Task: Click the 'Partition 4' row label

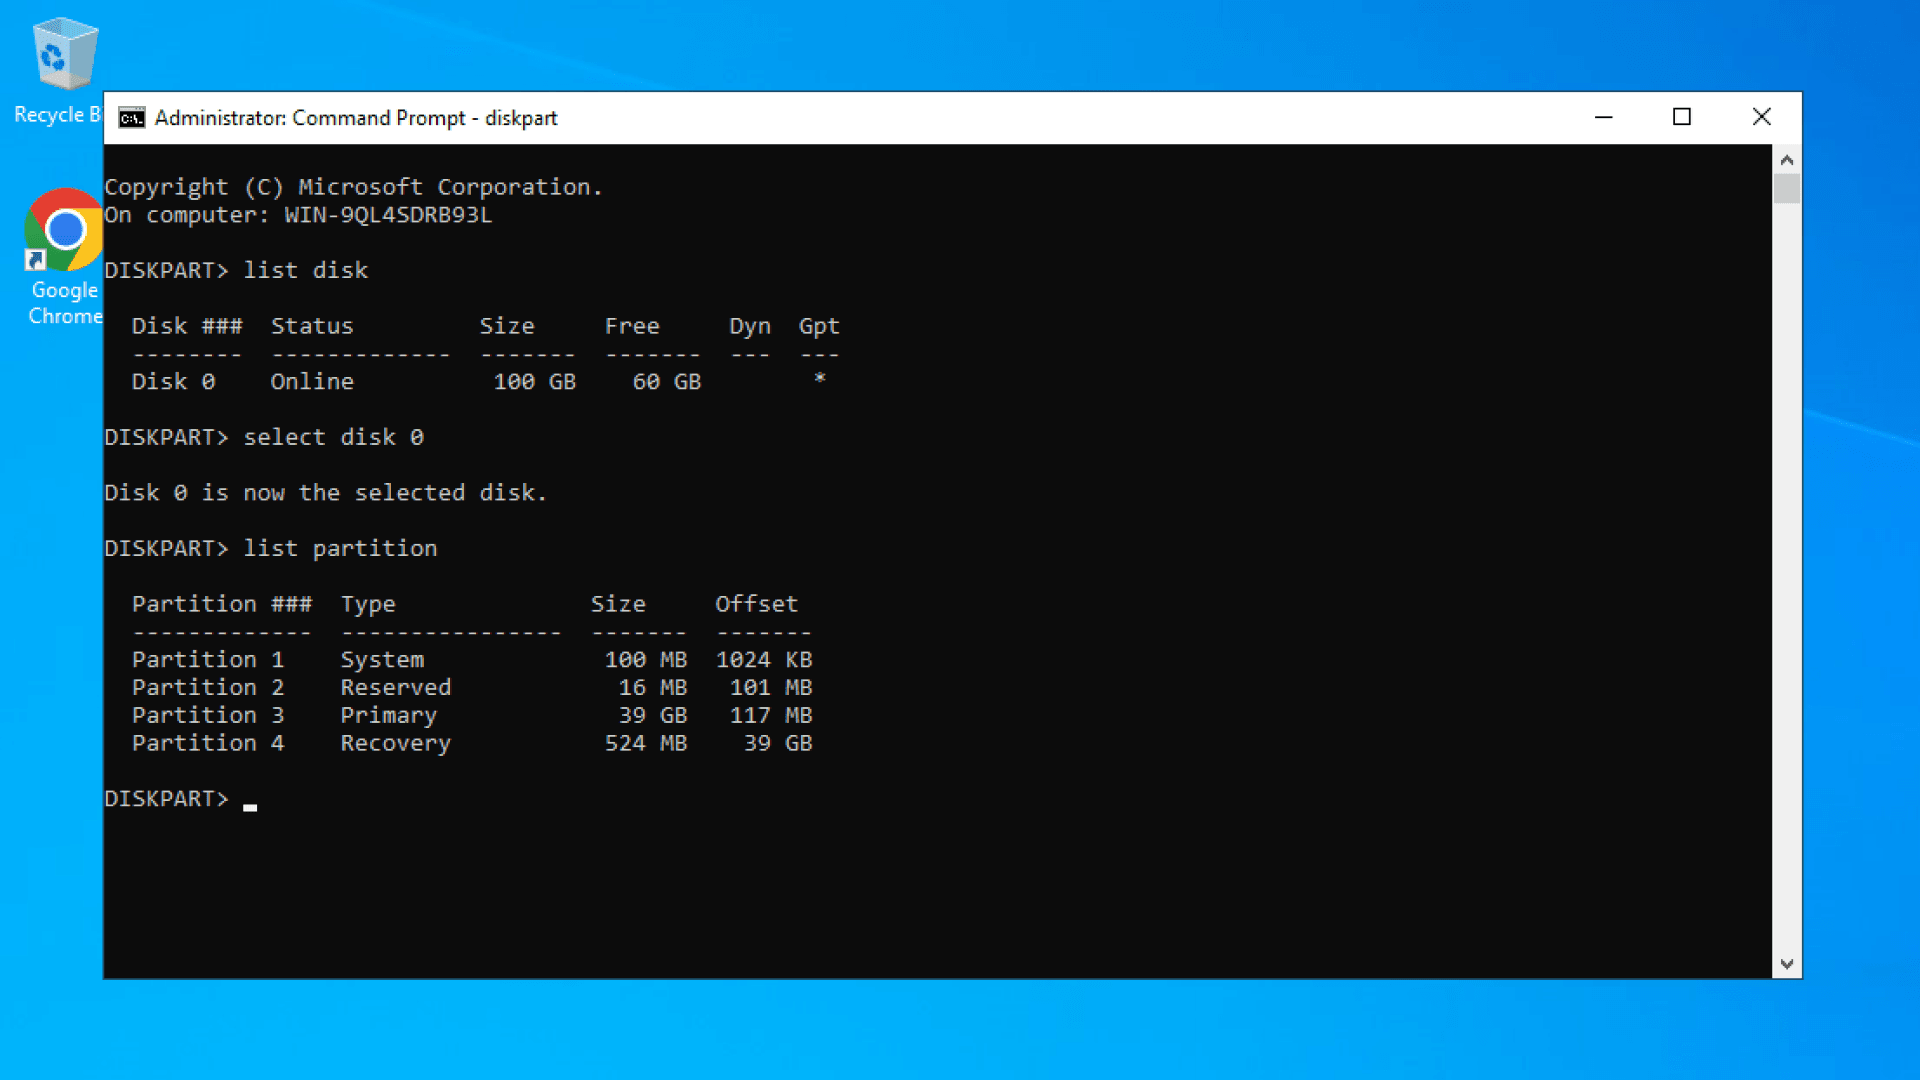Action: tap(208, 743)
